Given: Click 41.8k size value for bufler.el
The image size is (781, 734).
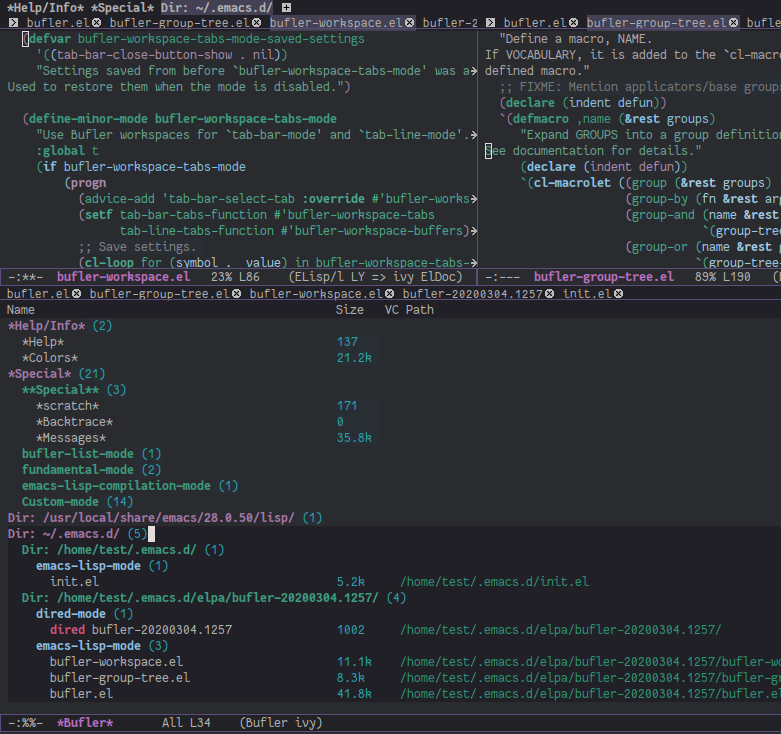Looking at the screenshot, I should point(354,693).
